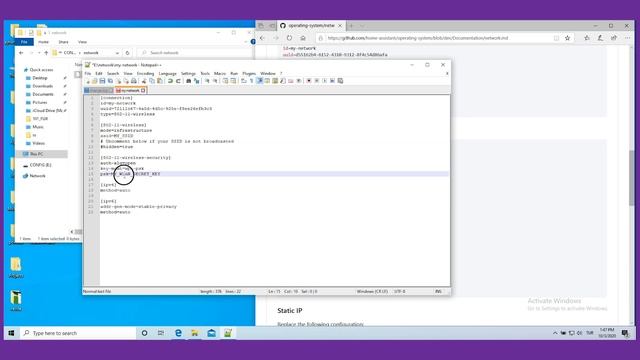This screenshot has width=640, height=360.
Task: Click the Back arrow in File Explorer
Action: [21, 53]
